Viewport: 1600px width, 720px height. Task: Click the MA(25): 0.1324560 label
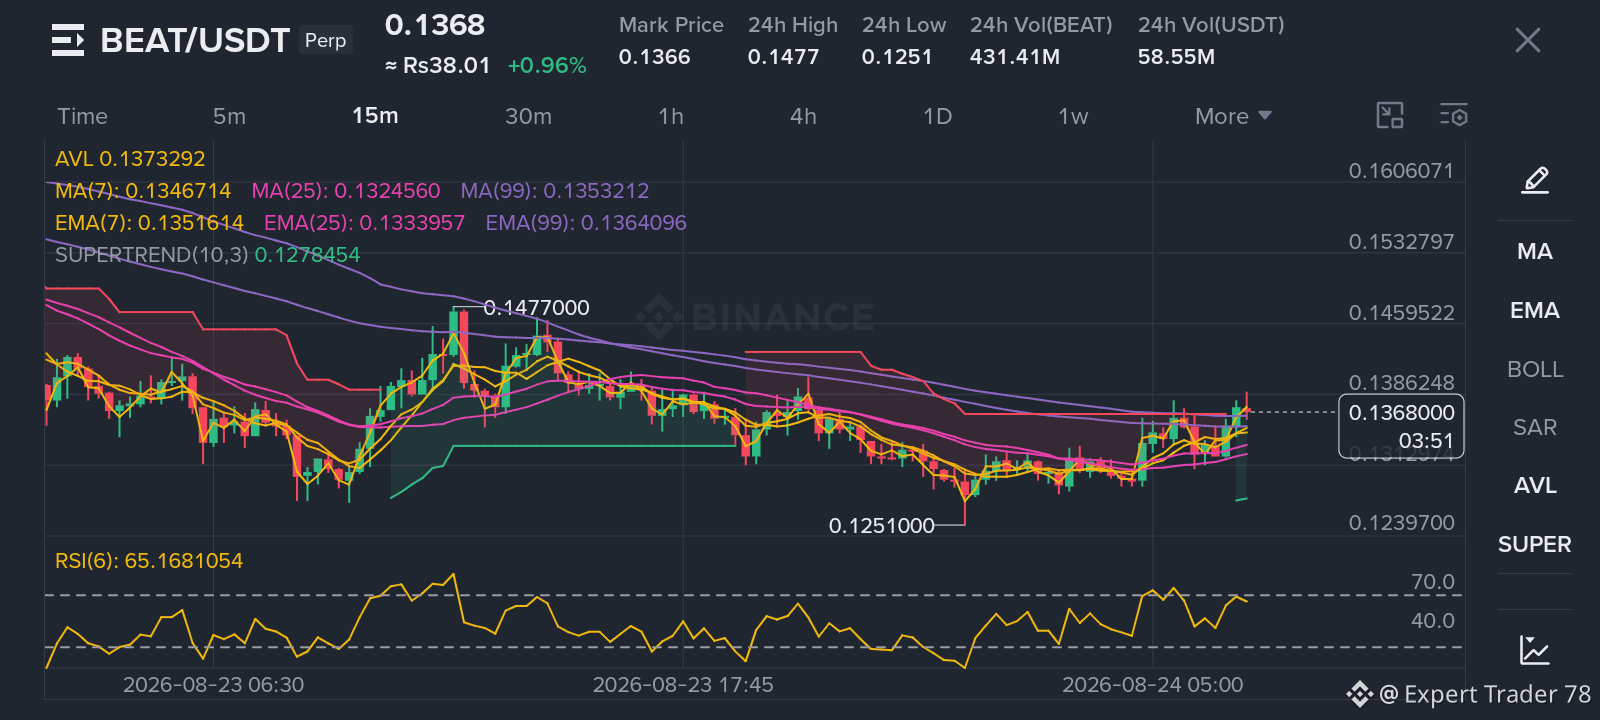coord(346,191)
